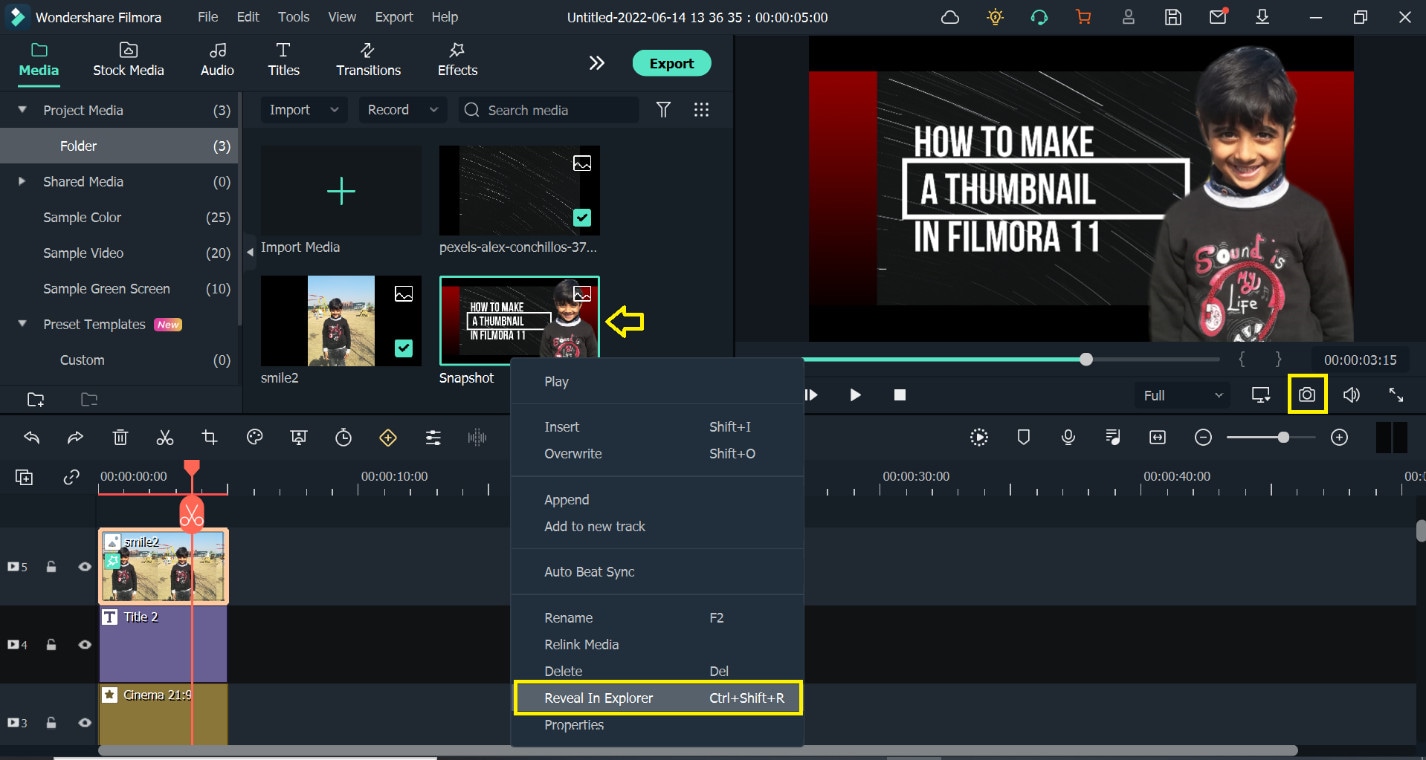Click the fullscreen expand icon in preview

[x=1396, y=395]
